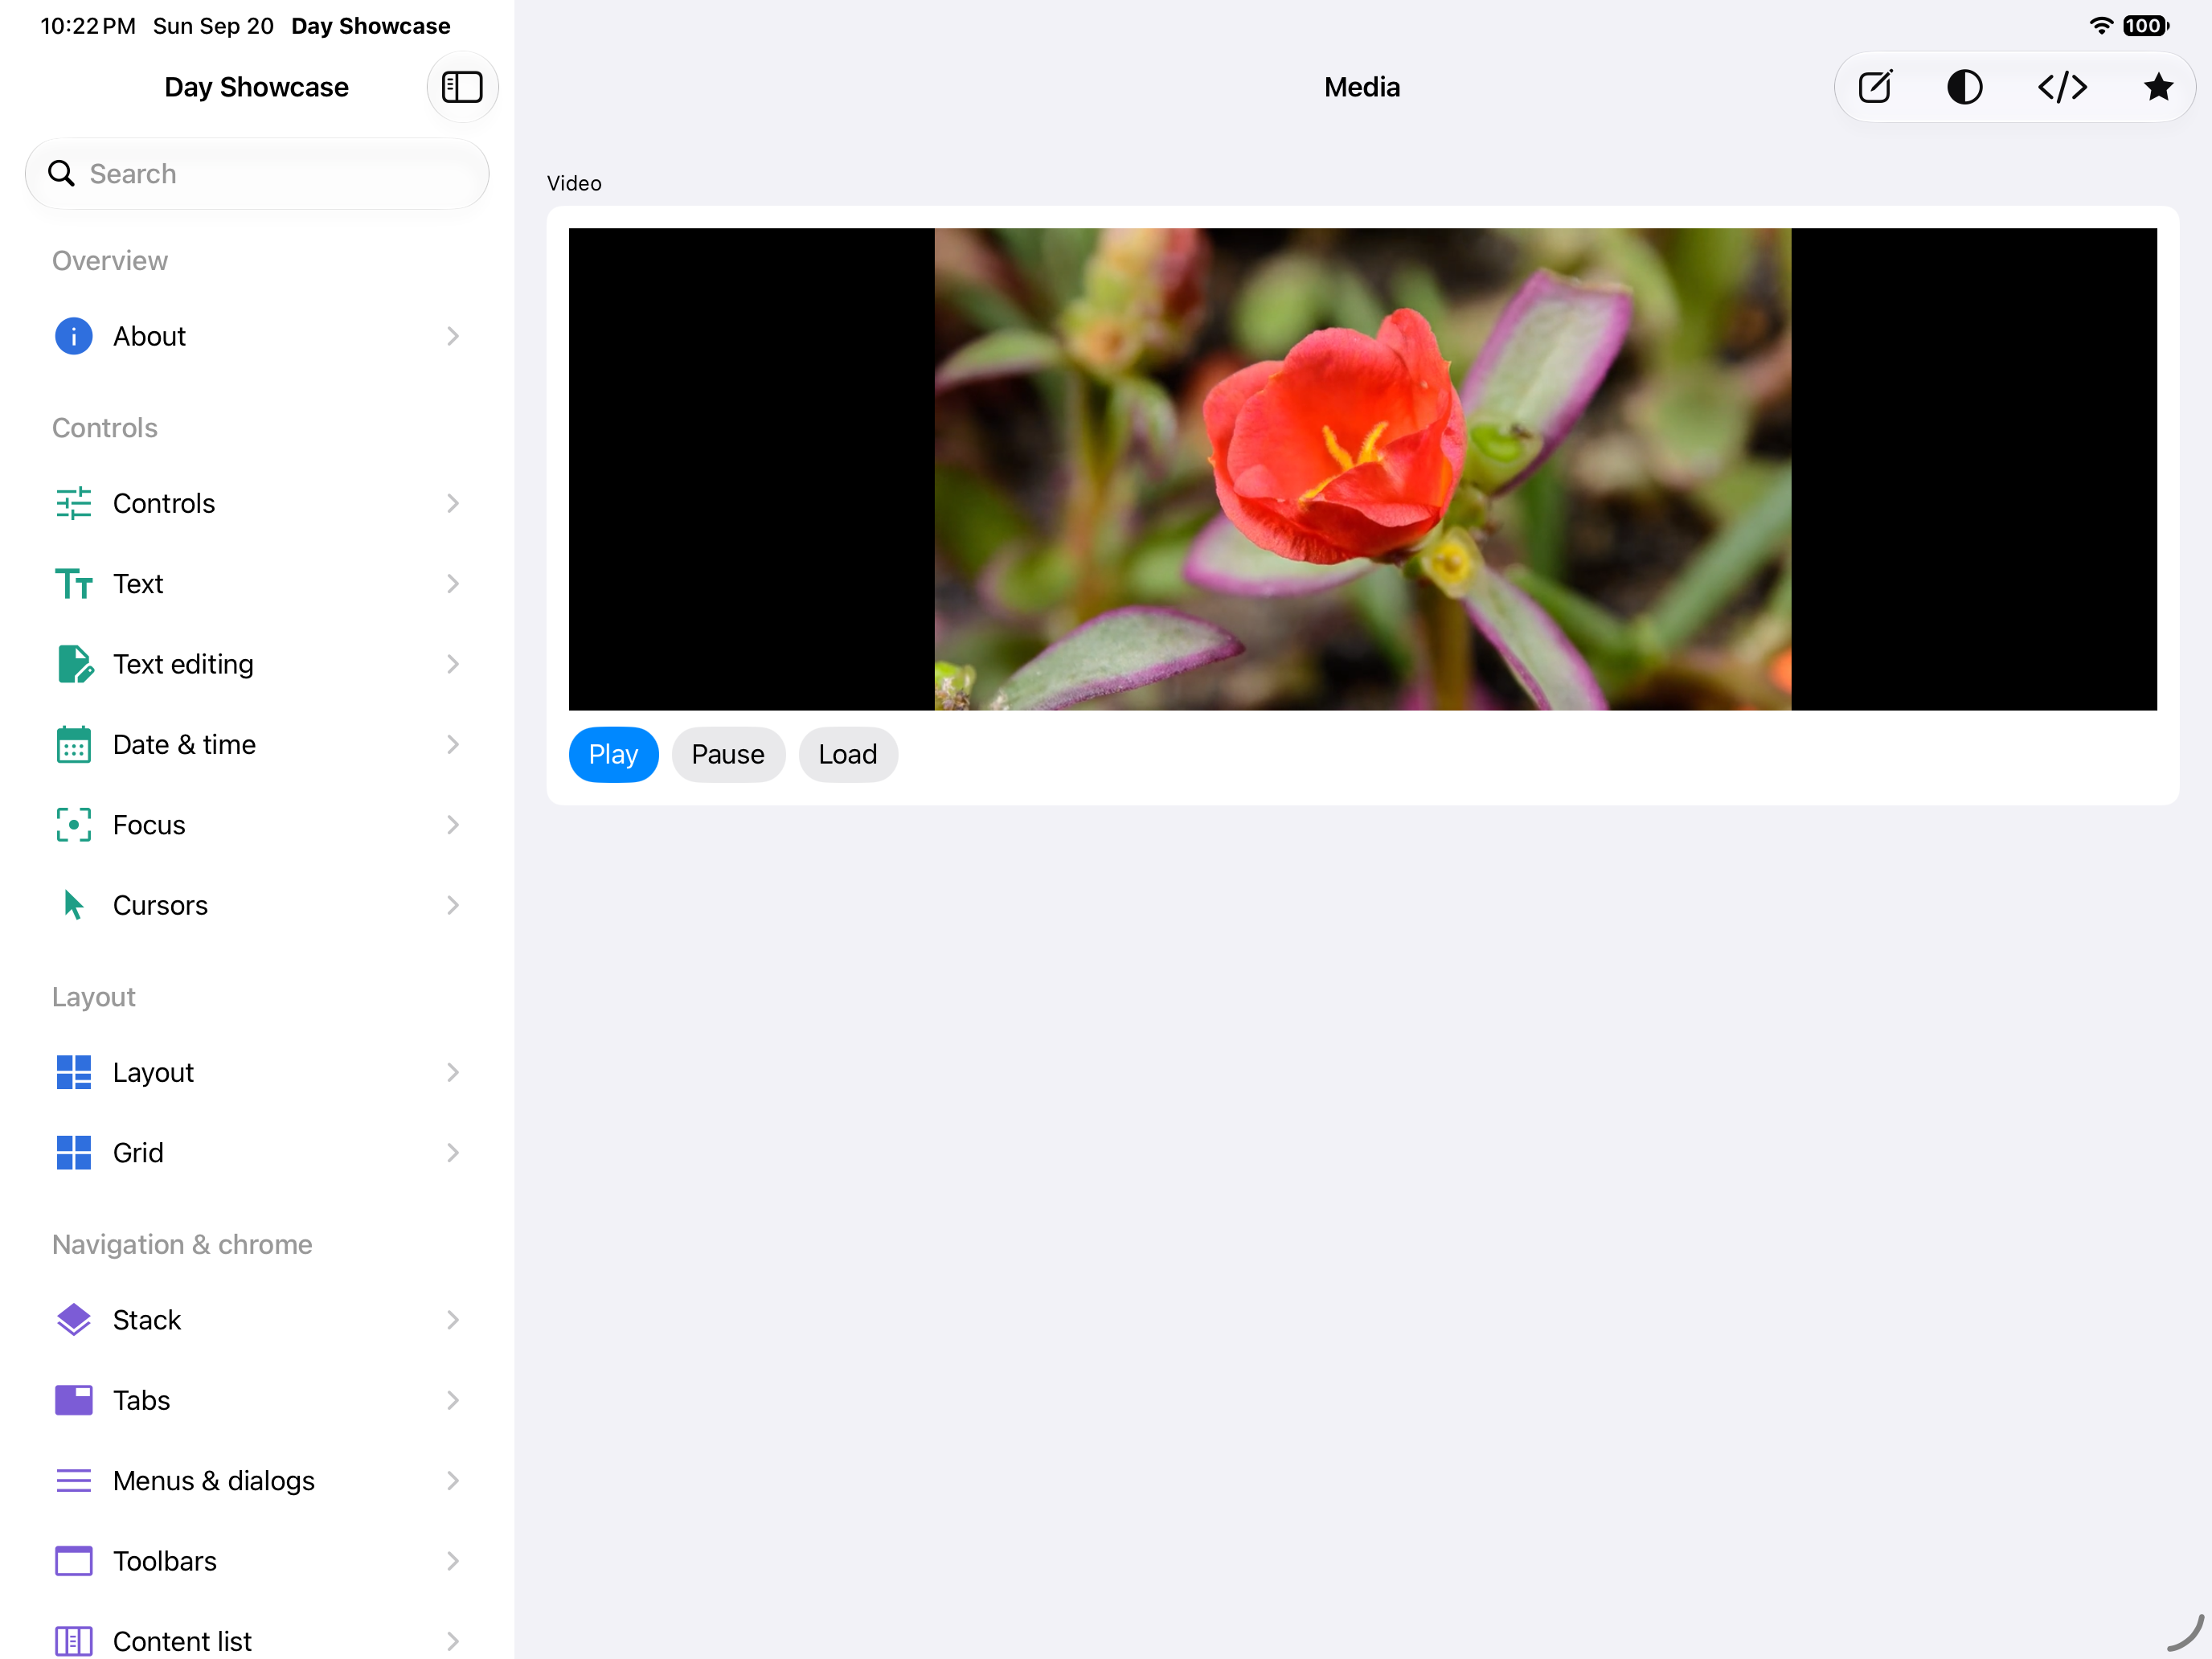Screen dimensions: 2212x1659
Task: Expand the Text editing row chevron
Action: coord(453,664)
